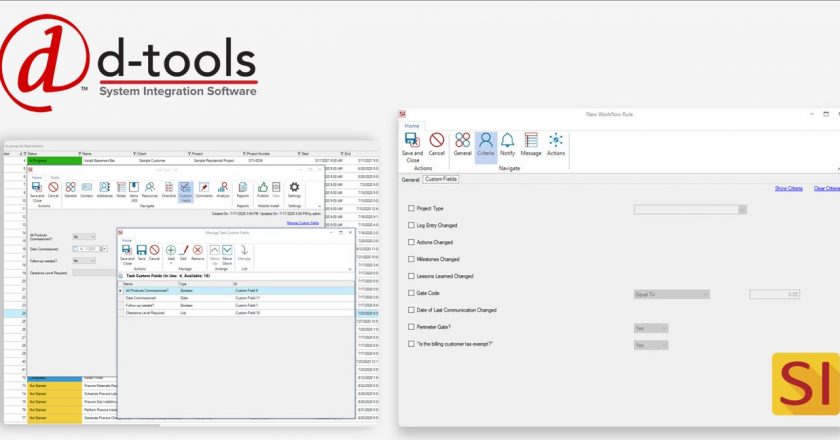This screenshot has width=840, height=440.
Task: Open Resources icon in task ribbon
Action: tap(150, 190)
